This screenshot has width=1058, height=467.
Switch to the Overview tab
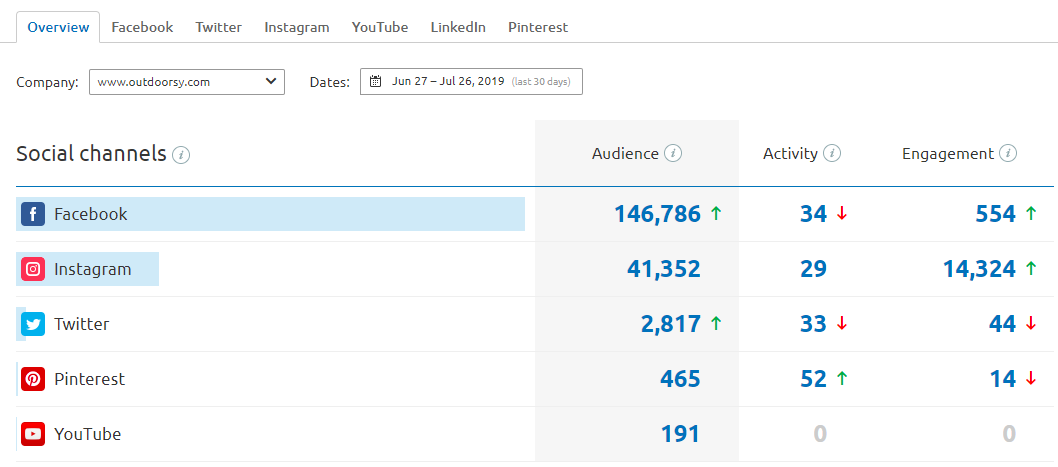[58, 28]
